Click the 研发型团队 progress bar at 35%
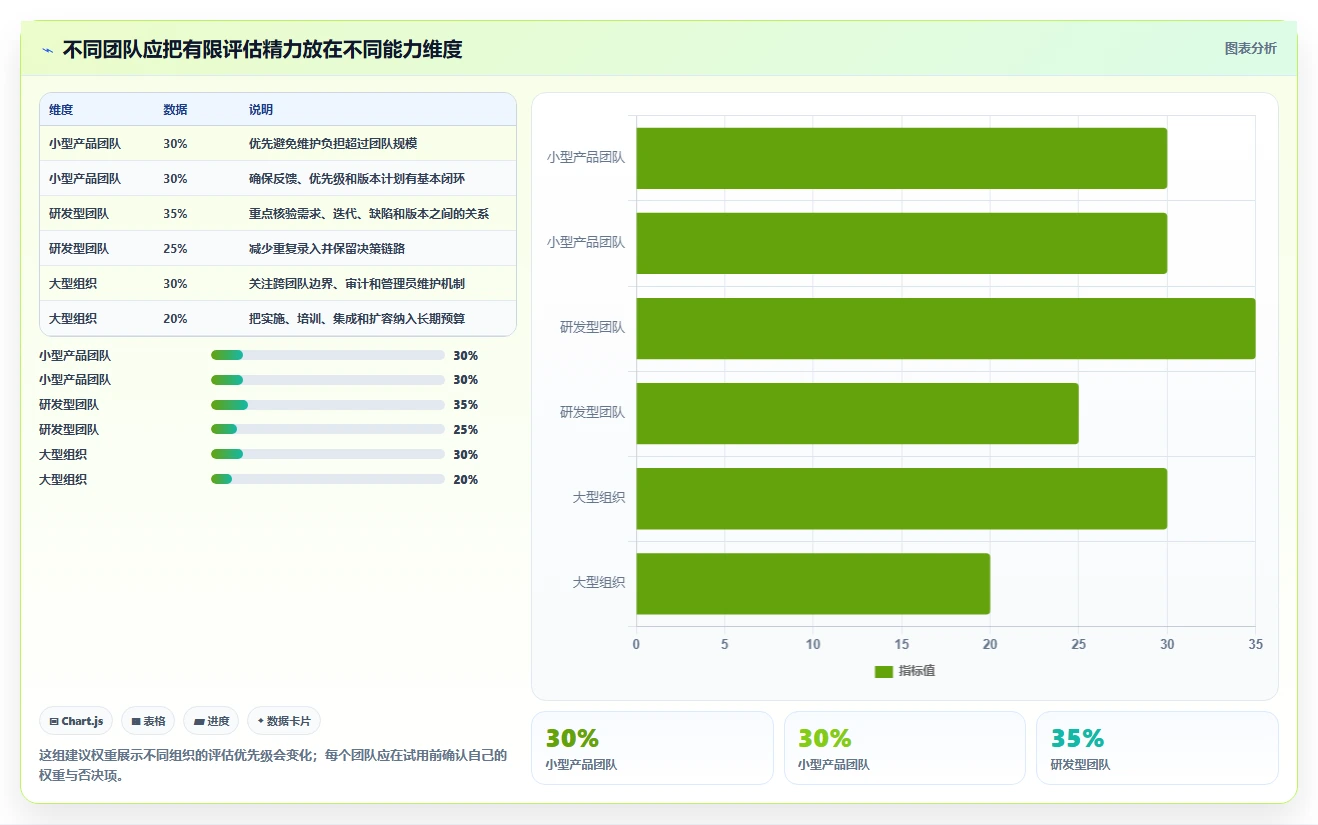 tap(328, 405)
